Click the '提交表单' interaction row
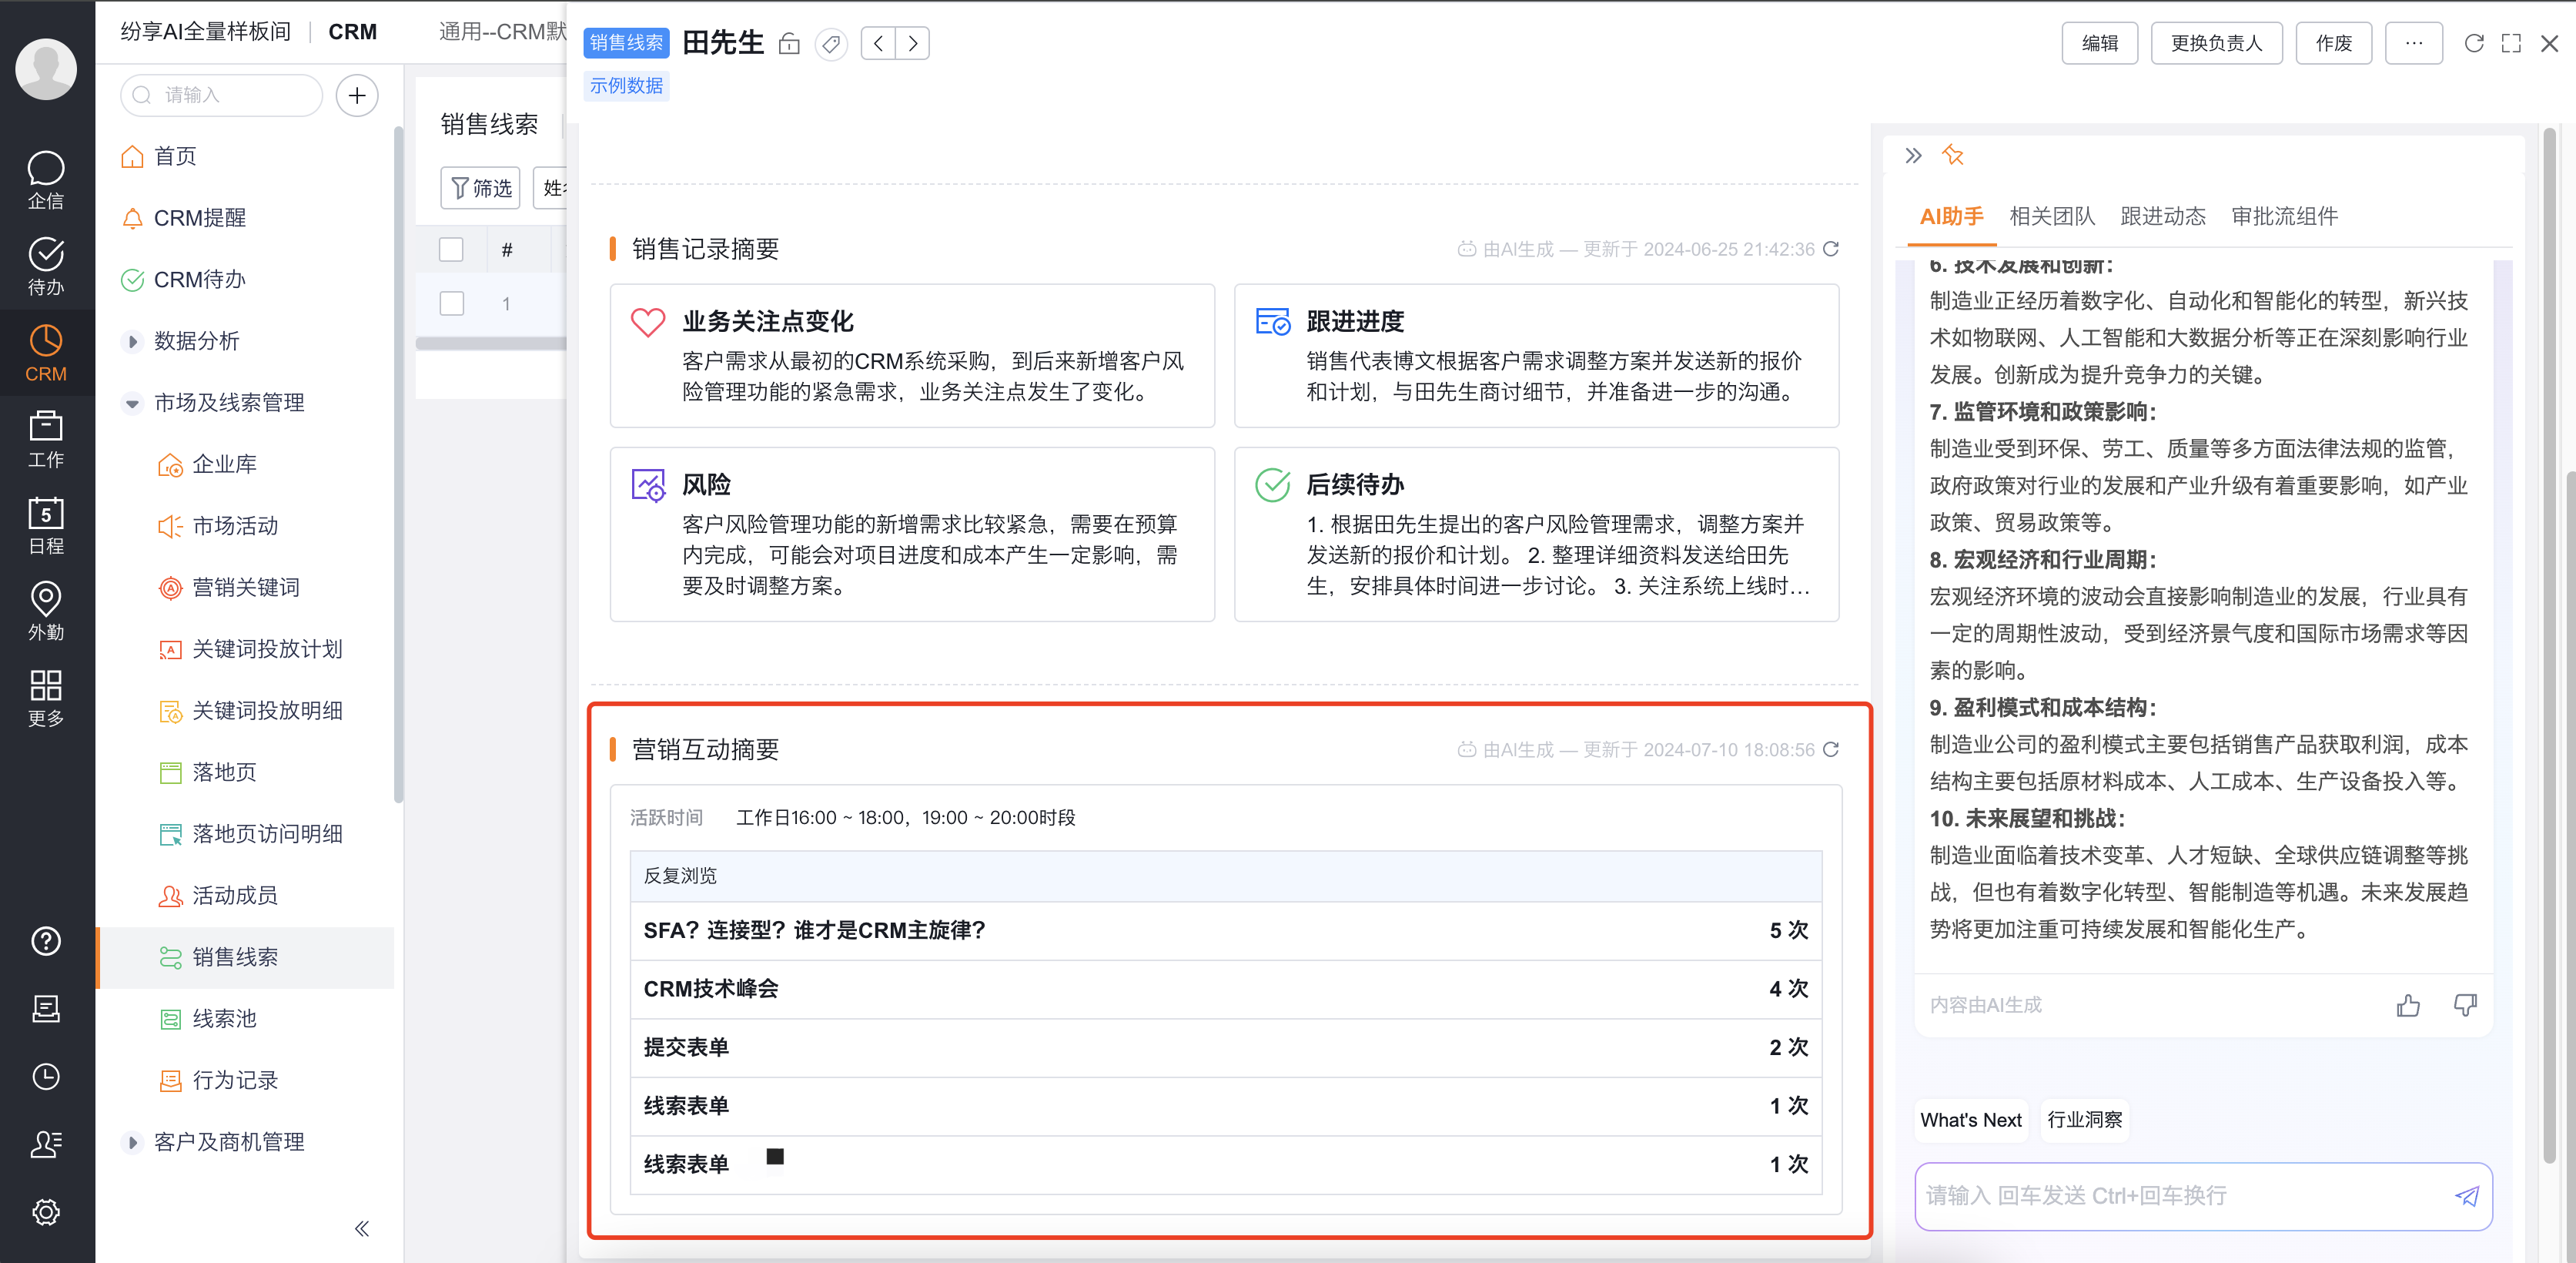The height and width of the screenshot is (1263, 2576). (x=1226, y=1048)
